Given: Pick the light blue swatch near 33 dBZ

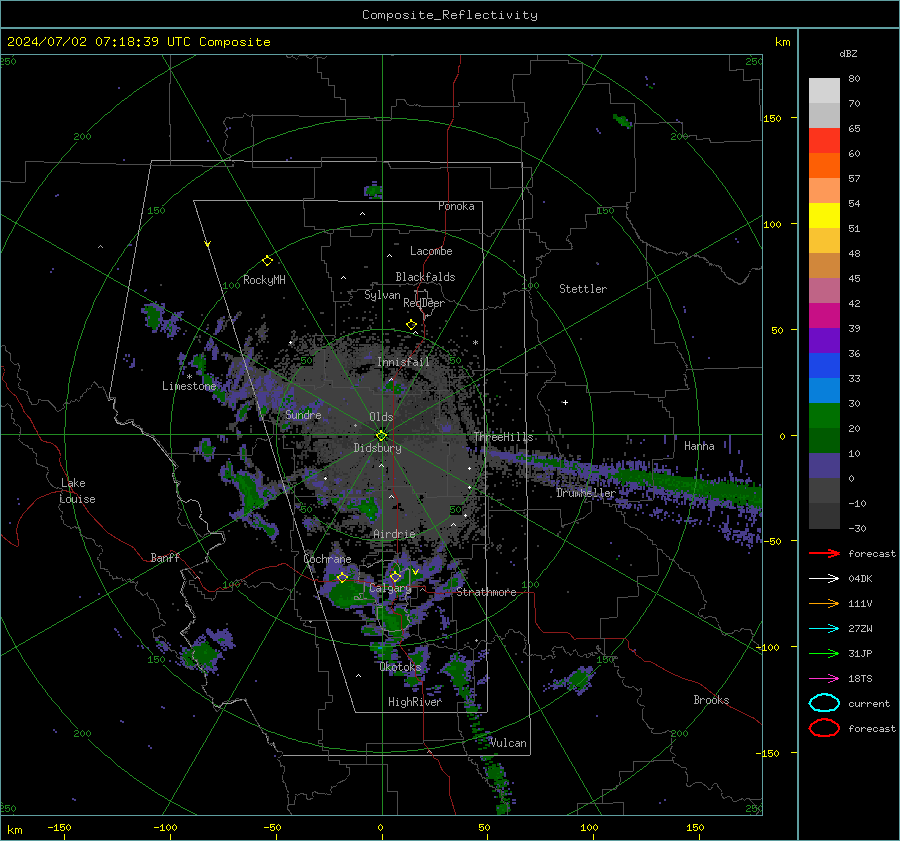Looking at the screenshot, I should click(x=824, y=390).
